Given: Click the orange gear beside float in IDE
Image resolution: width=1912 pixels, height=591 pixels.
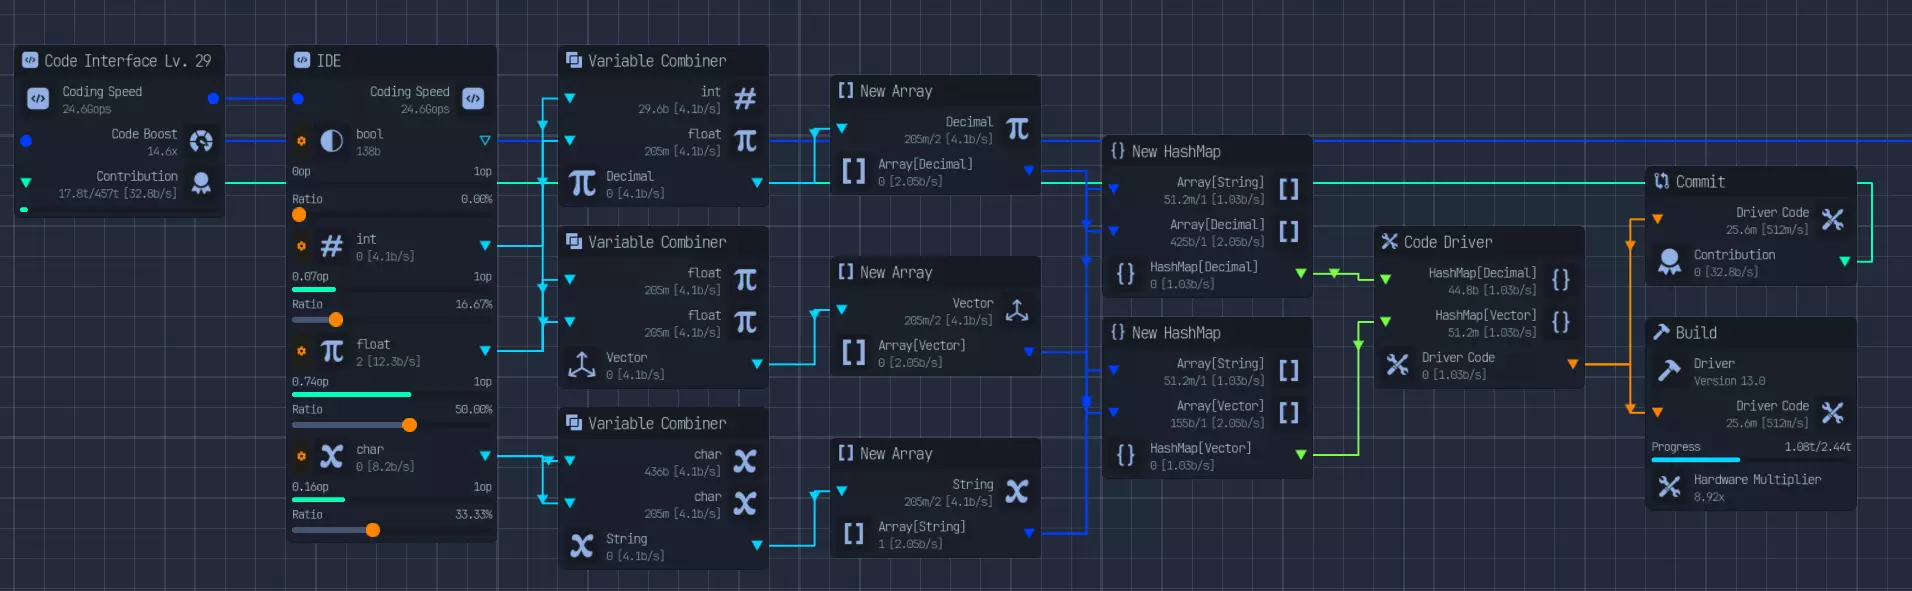Looking at the screenshot, I should (x=301, y=351).
